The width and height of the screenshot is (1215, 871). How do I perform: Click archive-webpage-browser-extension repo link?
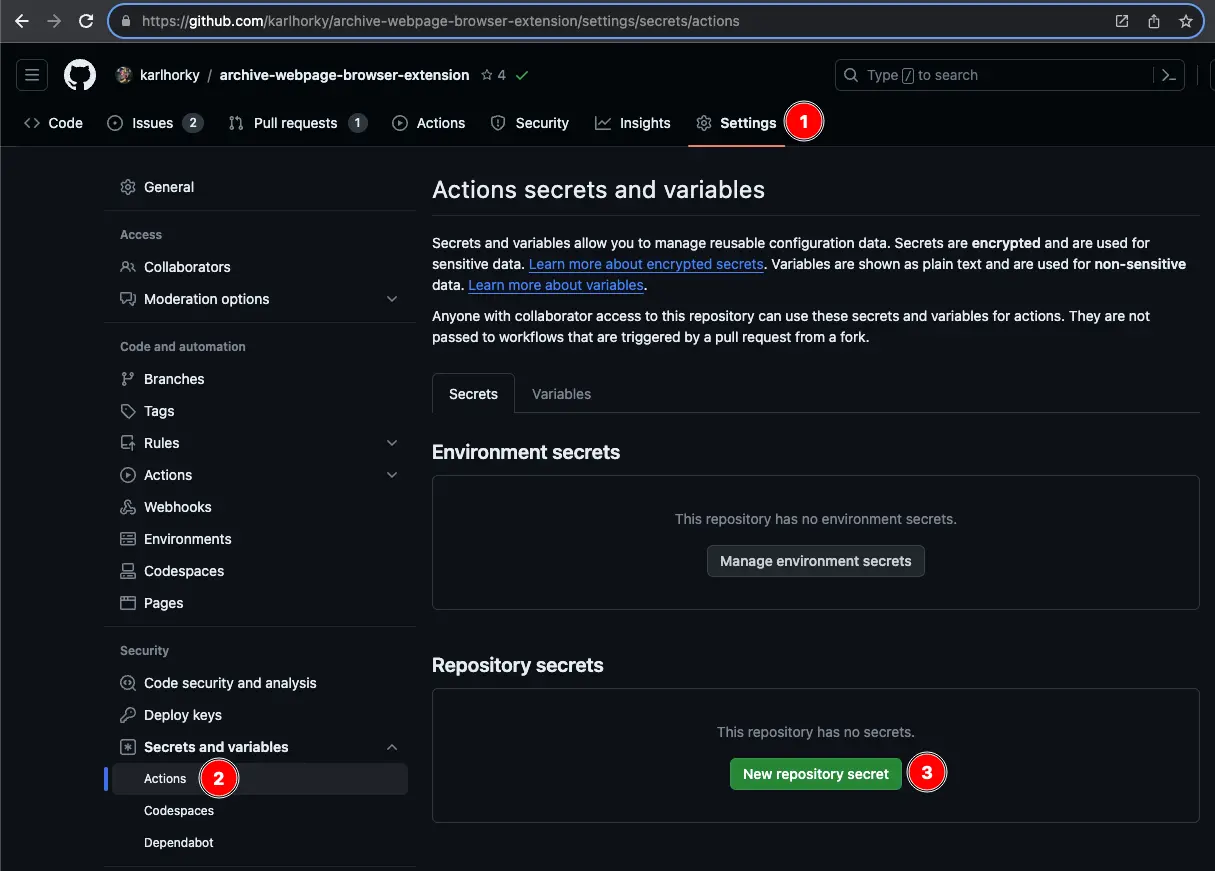(344, 75)
